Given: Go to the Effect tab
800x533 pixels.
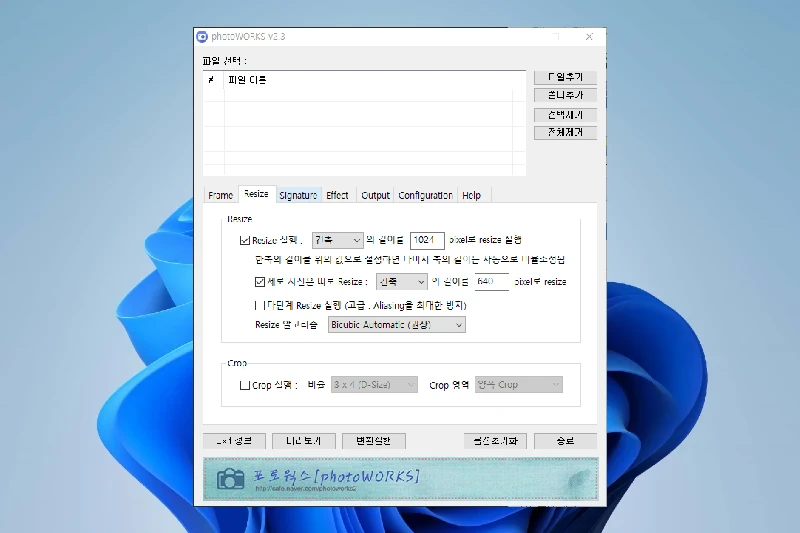Looking at the screenshot, I should point(337,195).
